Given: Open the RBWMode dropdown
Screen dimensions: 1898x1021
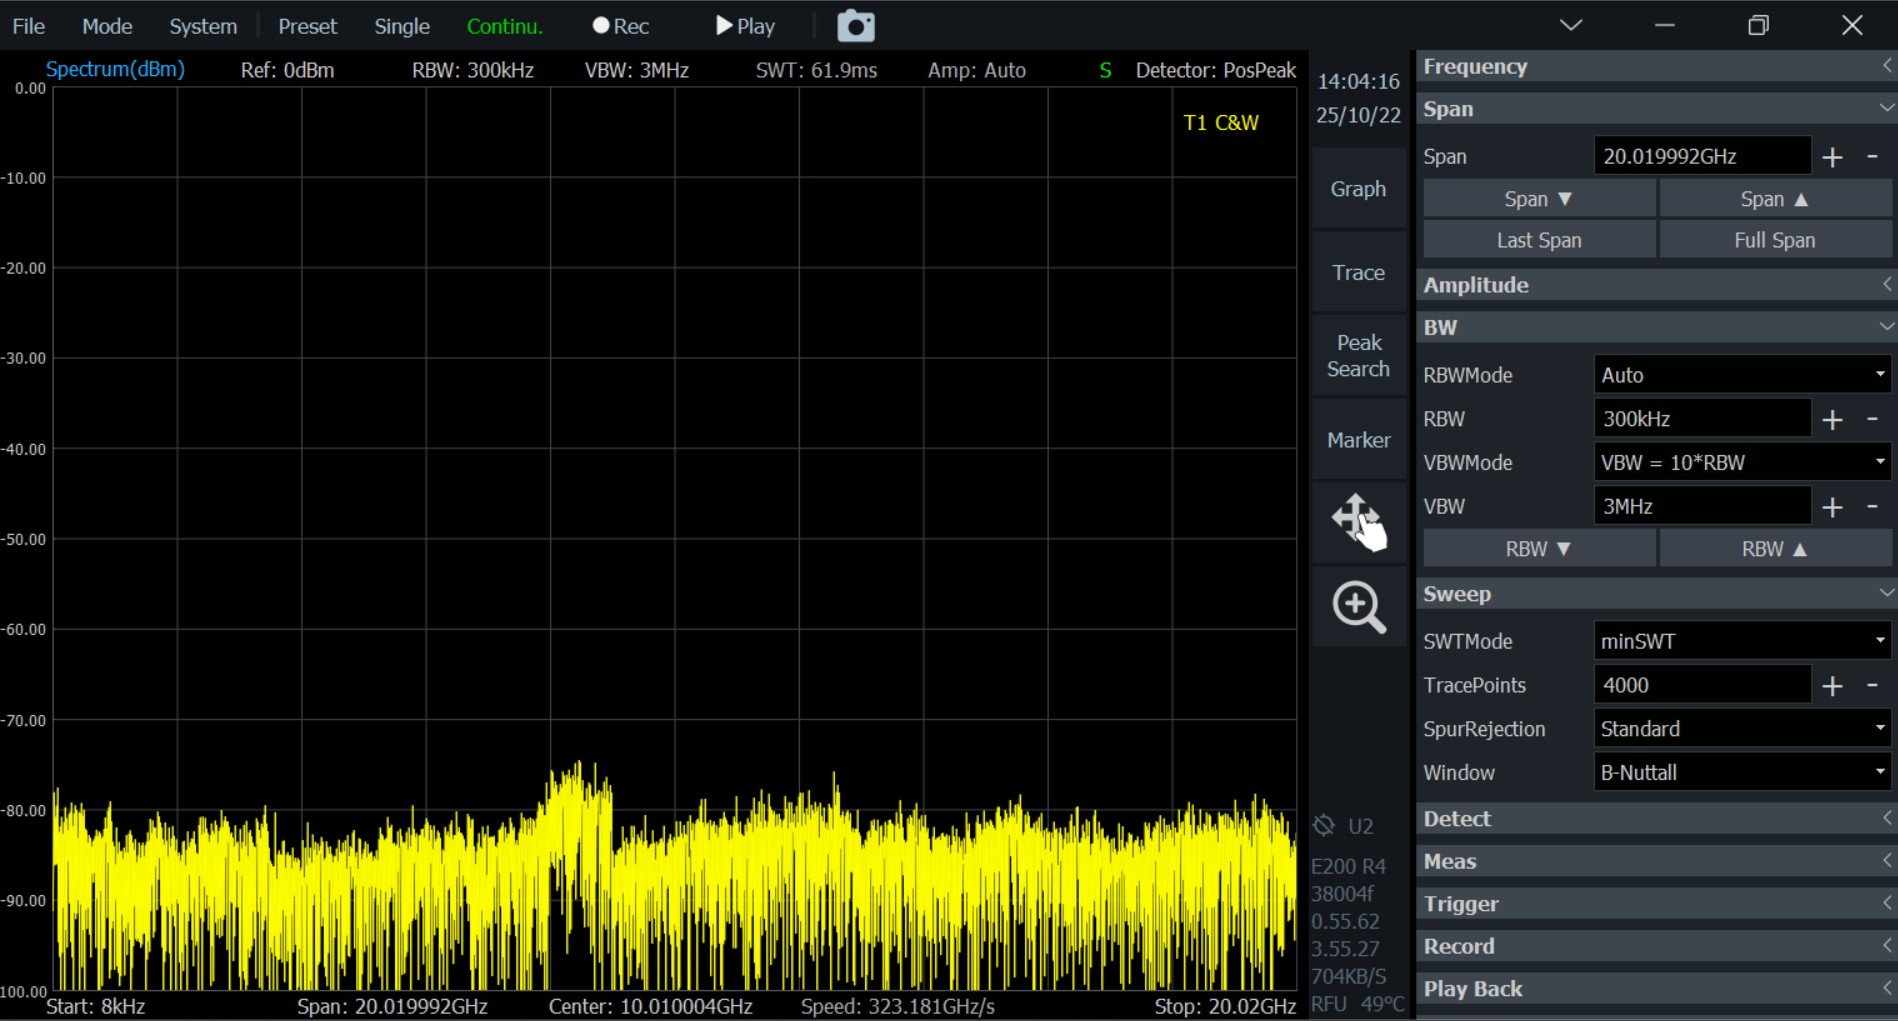Looking at the screenshot, I should tap(1741, 375).
